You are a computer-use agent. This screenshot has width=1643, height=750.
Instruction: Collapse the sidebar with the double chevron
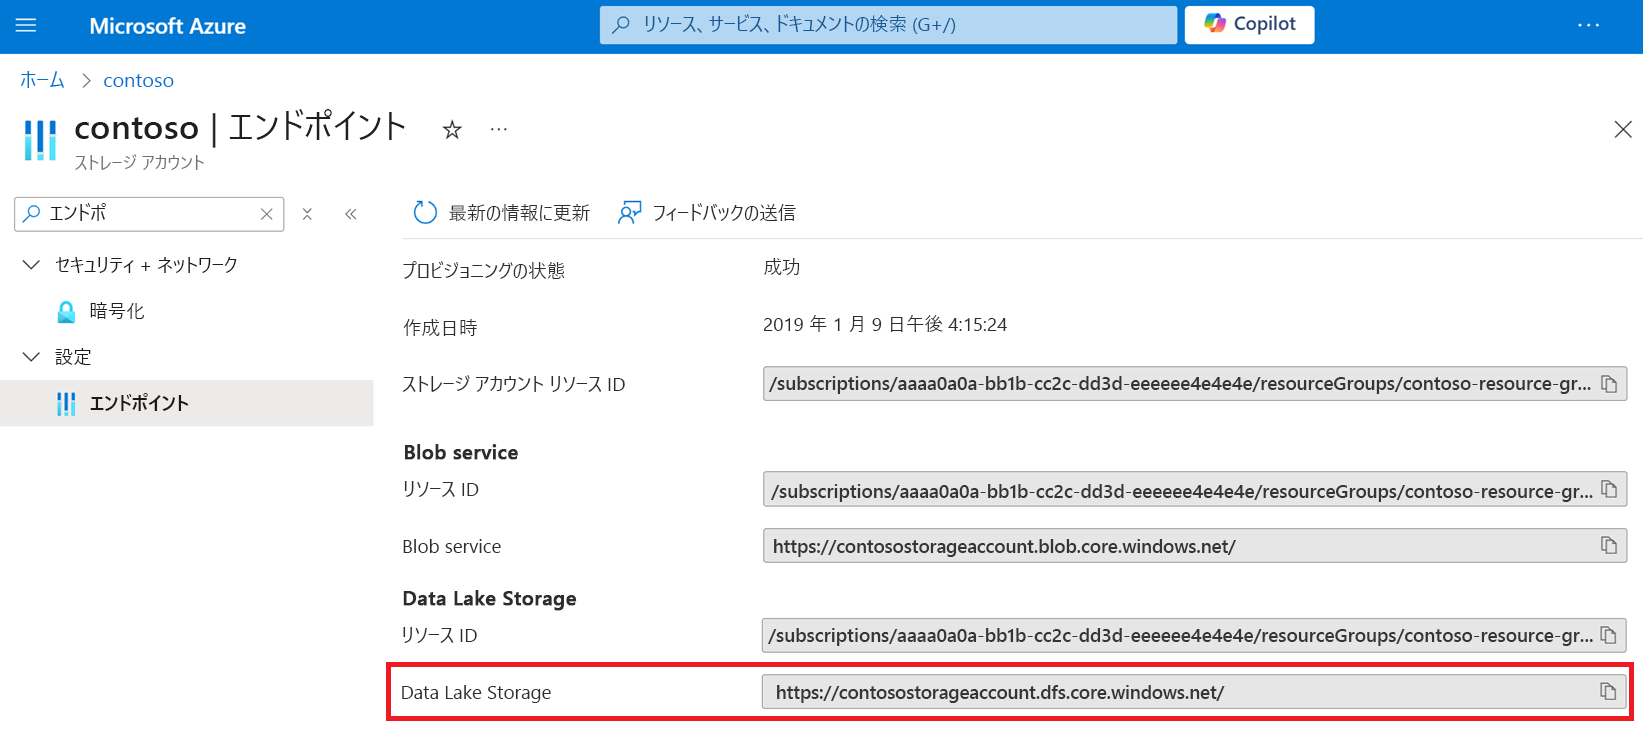click(351, 214)
